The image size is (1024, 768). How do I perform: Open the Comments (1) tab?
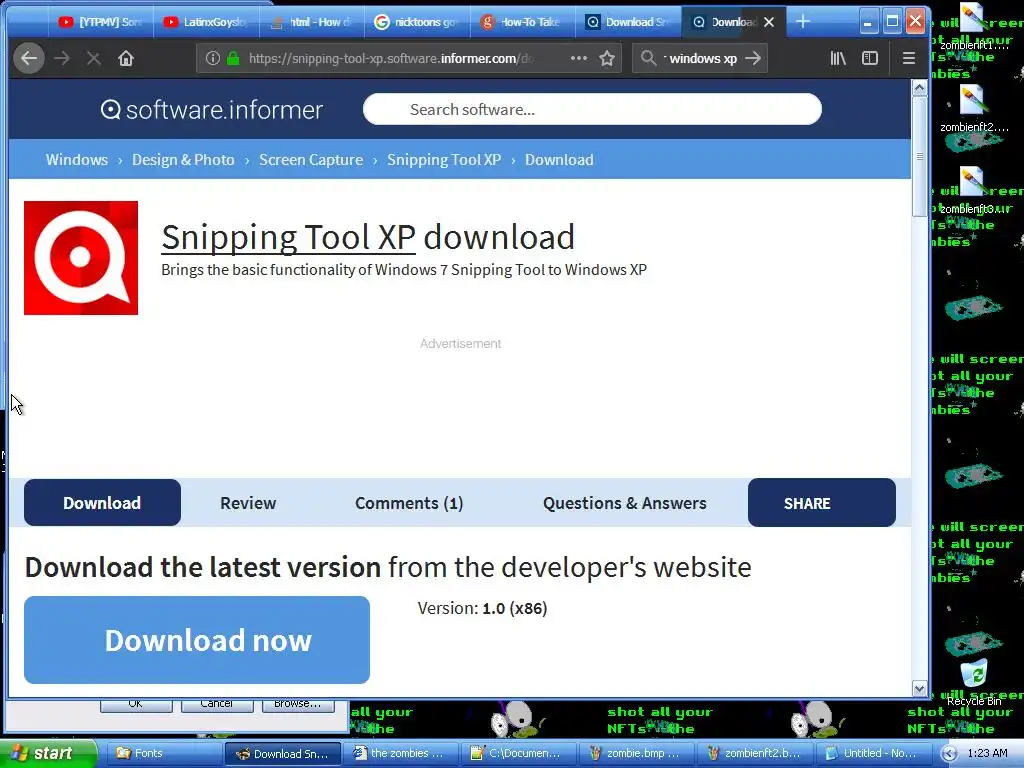click(409, 503)
